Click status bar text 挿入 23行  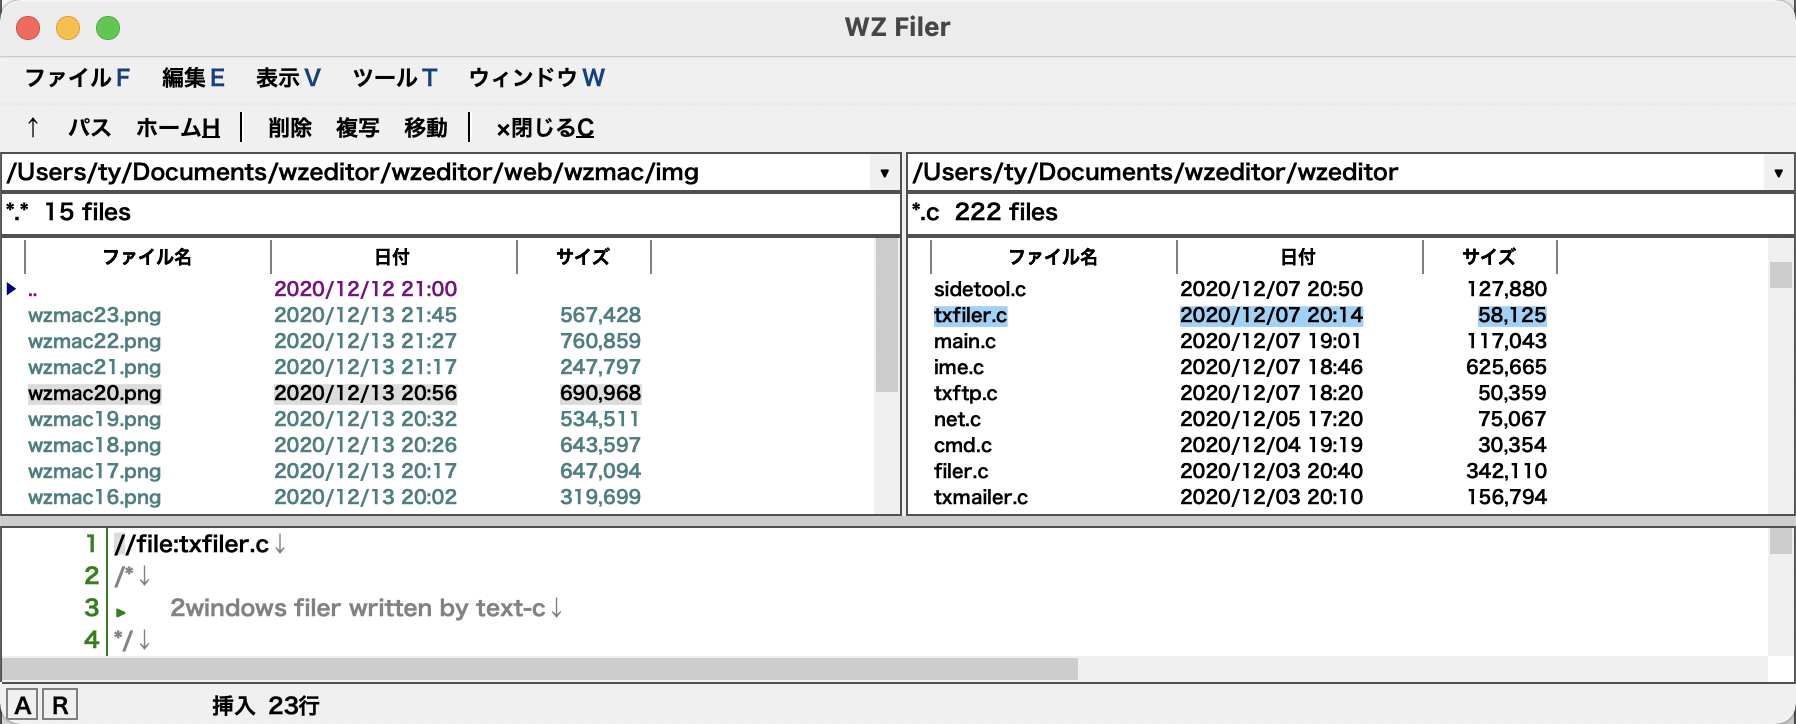point(265,706)
